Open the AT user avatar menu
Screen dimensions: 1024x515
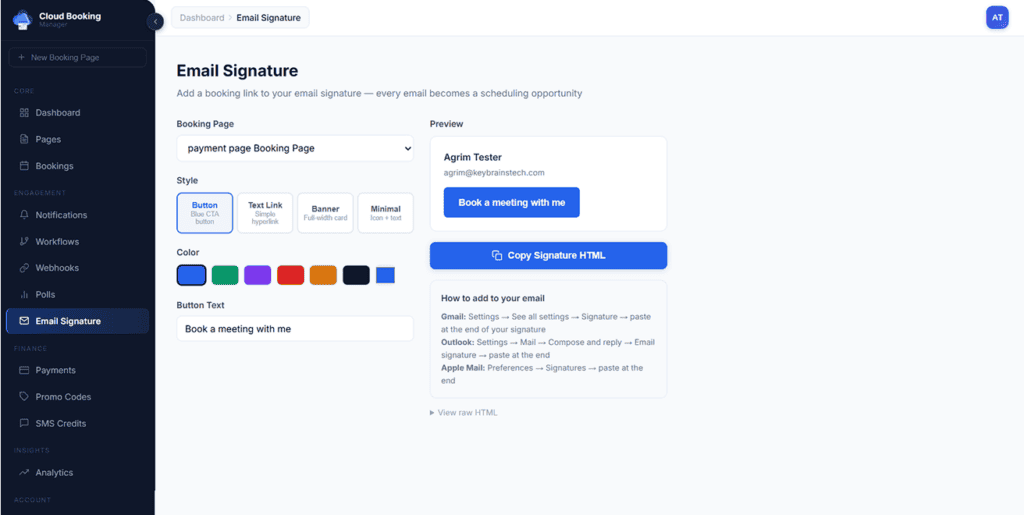click(997, 17)
